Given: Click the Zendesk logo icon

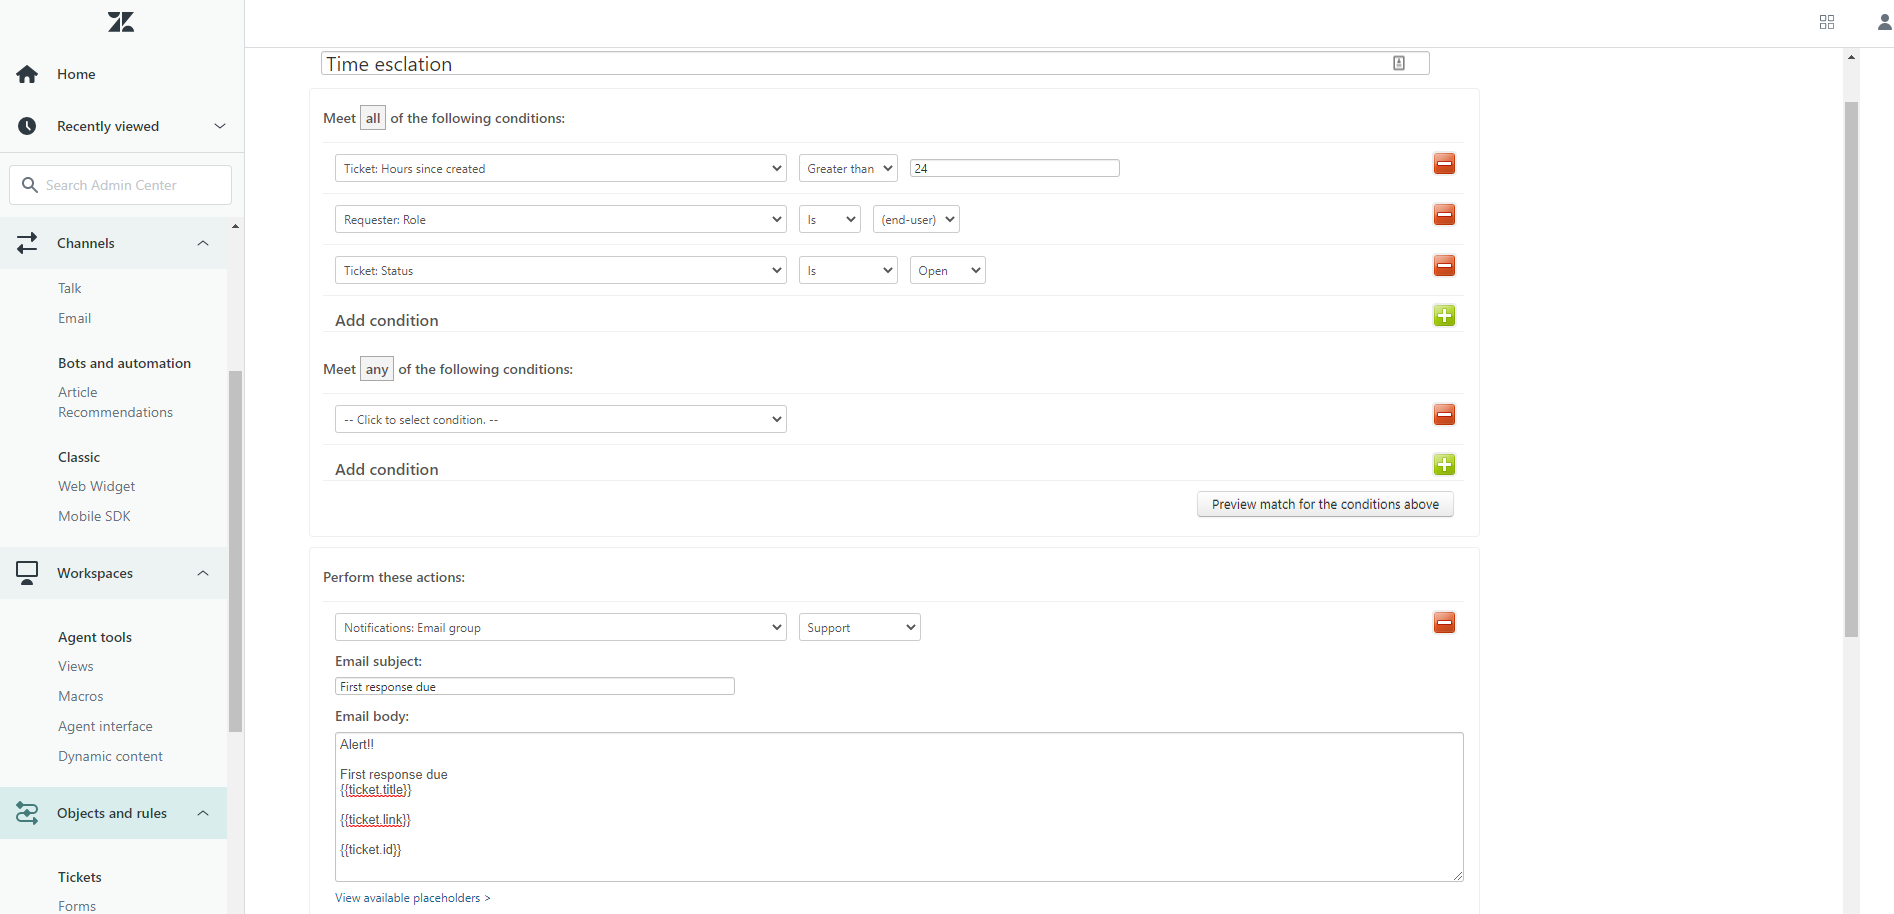Looking at the screenshot, I should [121, 22].
